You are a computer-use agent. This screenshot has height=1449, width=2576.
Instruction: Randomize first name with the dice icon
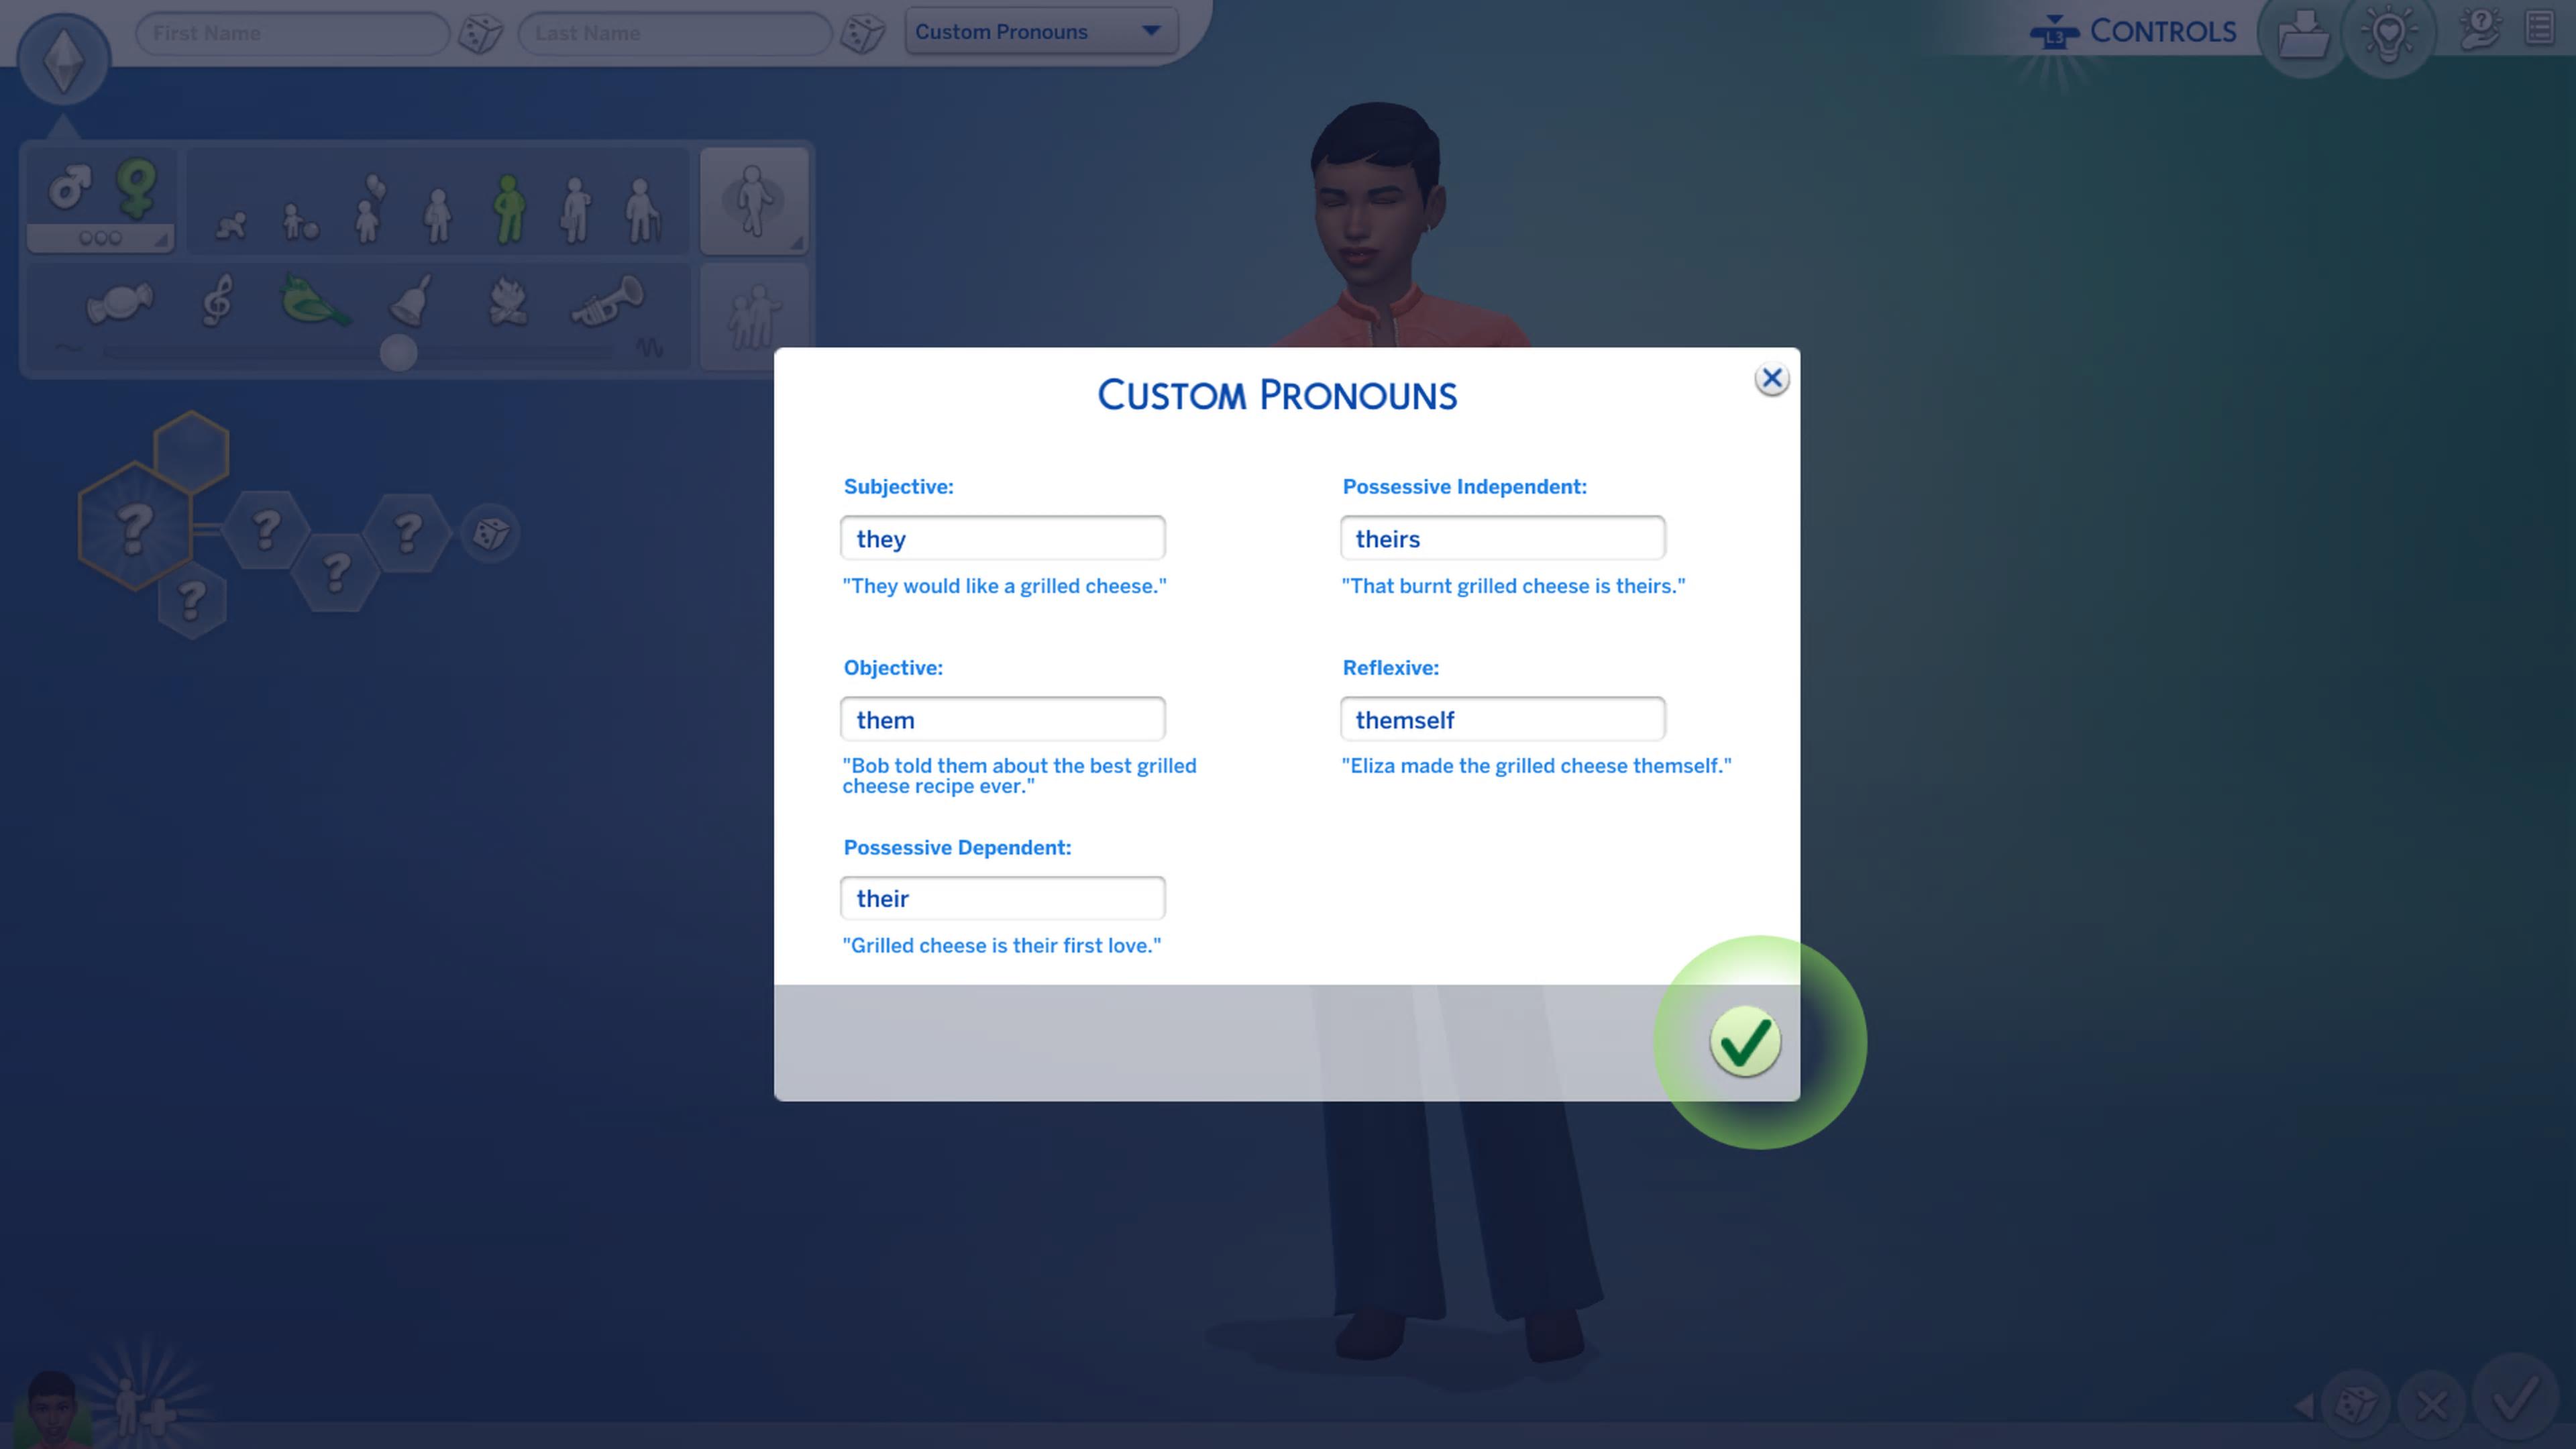click(x=480, y=33)
